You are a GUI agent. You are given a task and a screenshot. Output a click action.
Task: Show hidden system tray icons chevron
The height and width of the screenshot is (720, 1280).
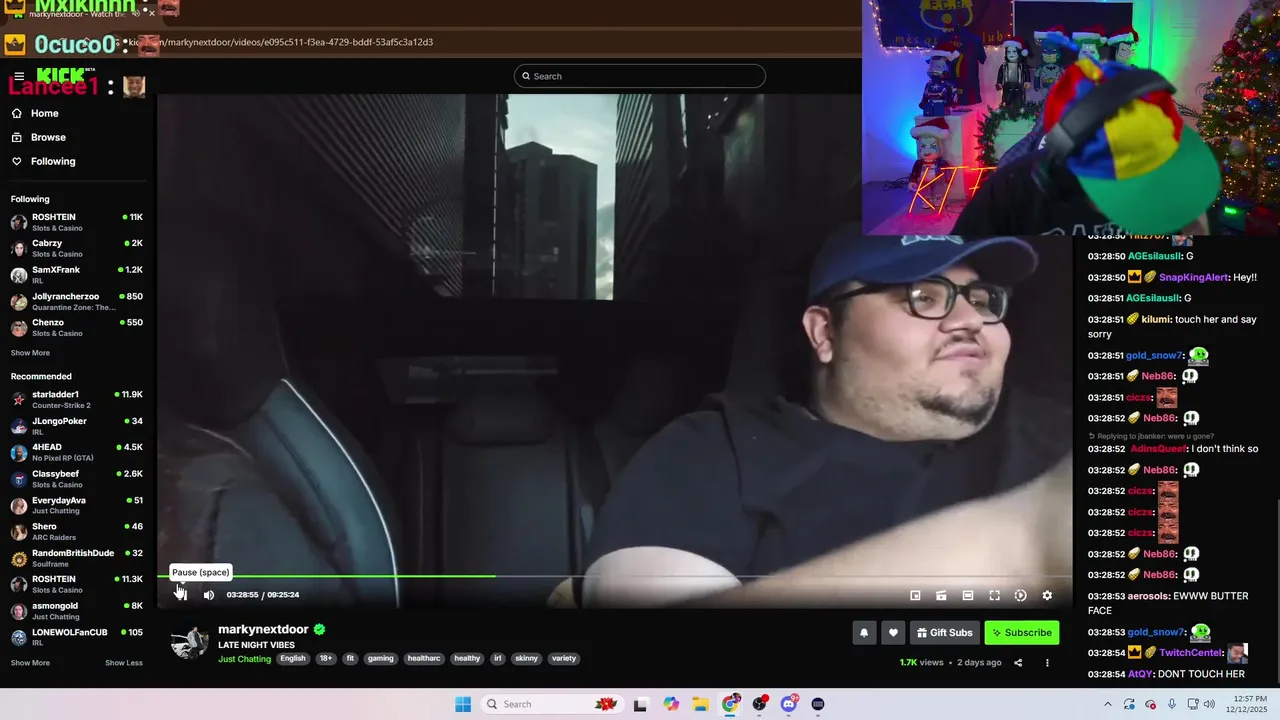pos(1107,704)
